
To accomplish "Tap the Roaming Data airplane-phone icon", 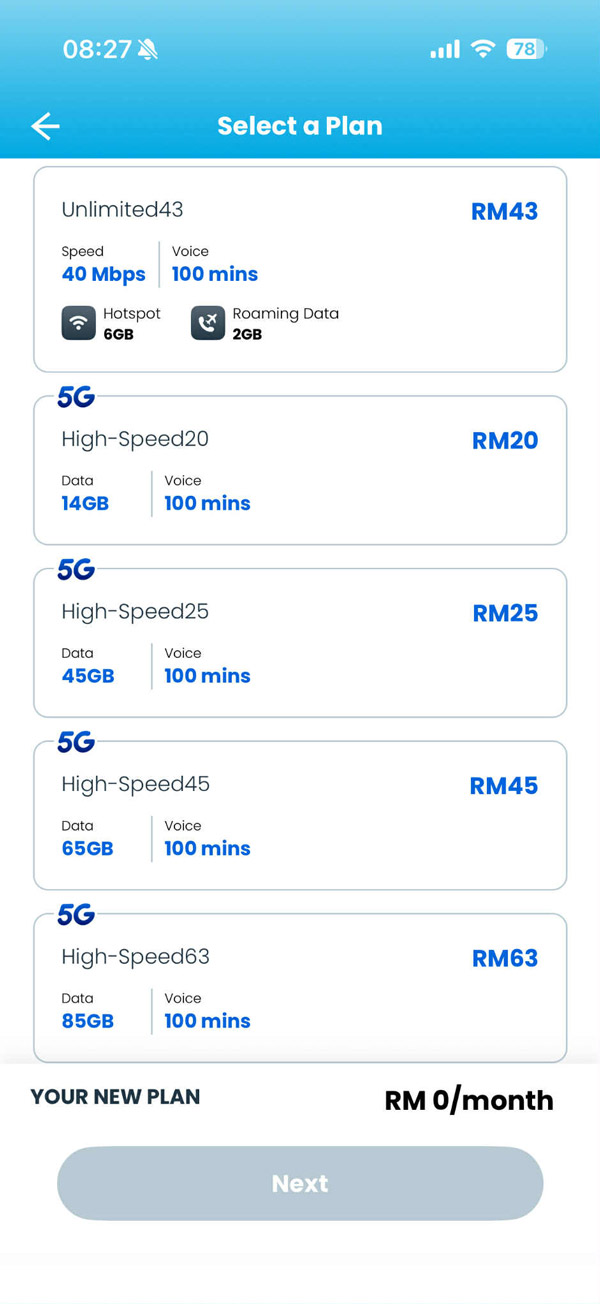I will [x=208, y=323].
